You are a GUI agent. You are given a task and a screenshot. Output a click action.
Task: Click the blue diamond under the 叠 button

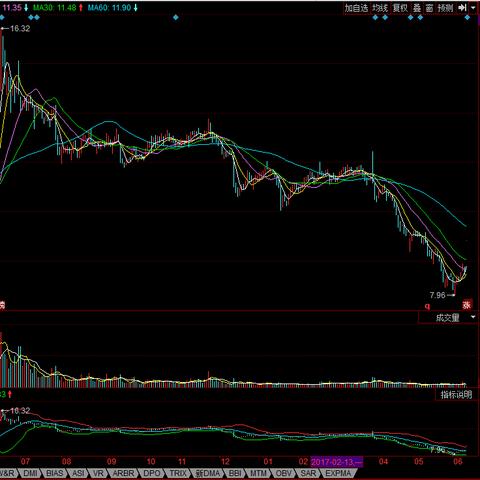pos(411,17)
